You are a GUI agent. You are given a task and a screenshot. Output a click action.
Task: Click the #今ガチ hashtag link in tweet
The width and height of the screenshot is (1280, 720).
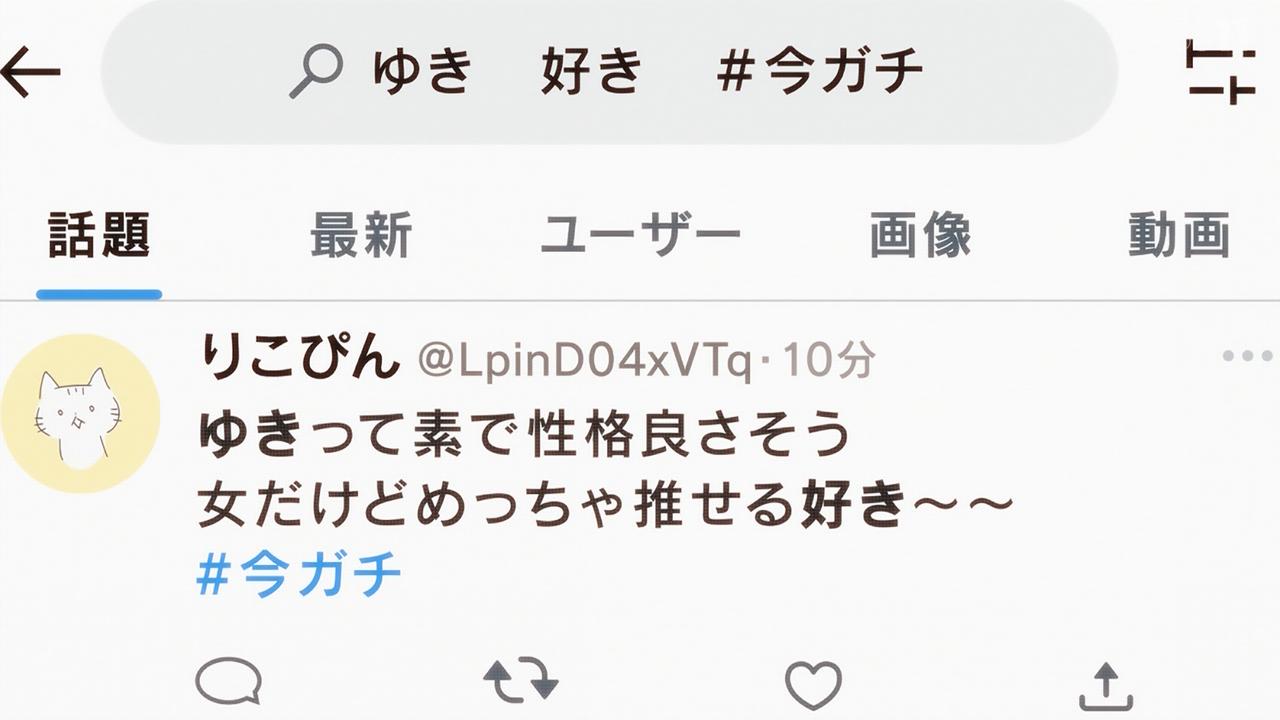[x=298, y=575]
